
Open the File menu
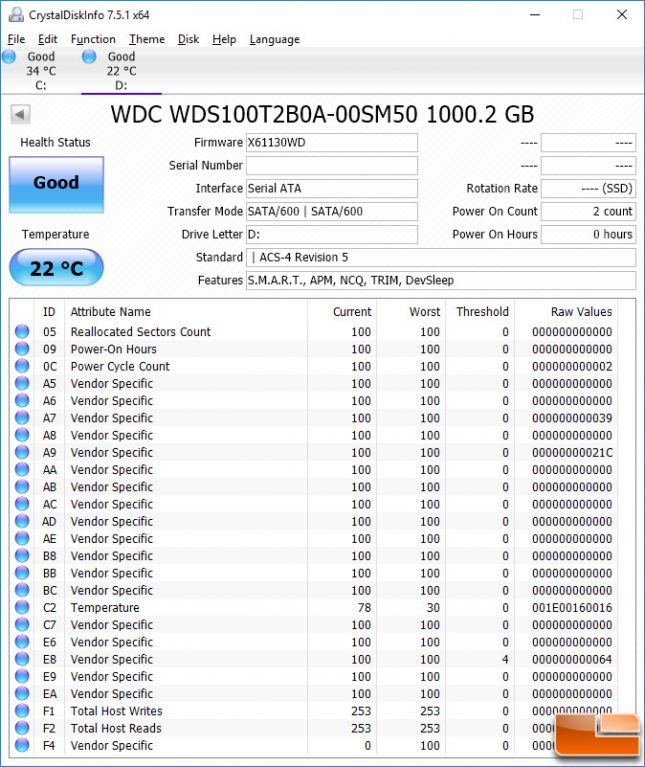(16, 39)
